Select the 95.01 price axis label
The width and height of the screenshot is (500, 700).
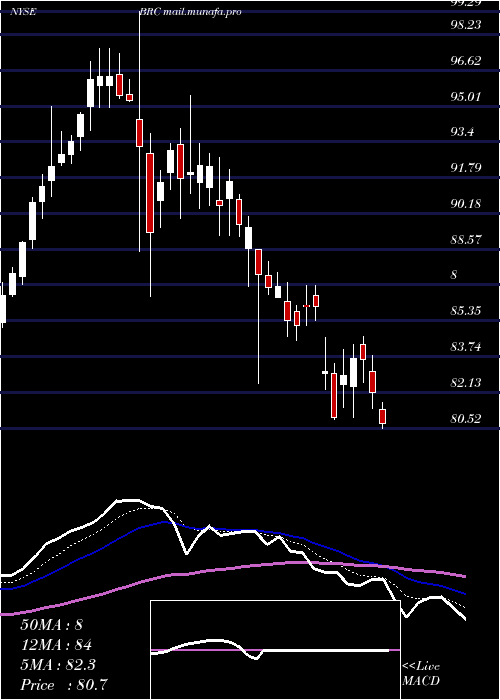tap(466, 96)
